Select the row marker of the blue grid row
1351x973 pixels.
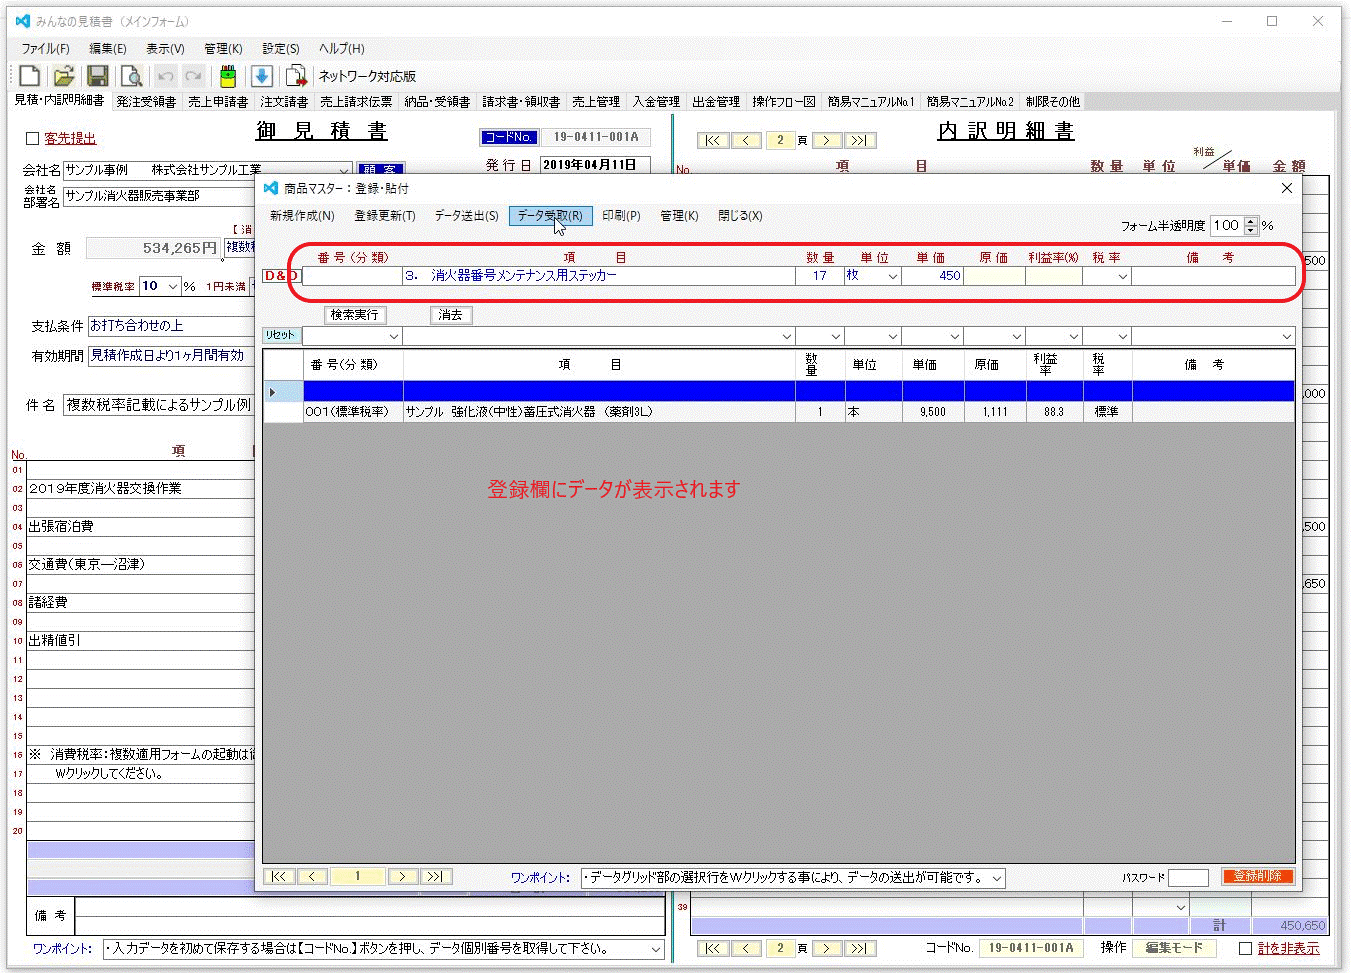click(x=283, y=392)
